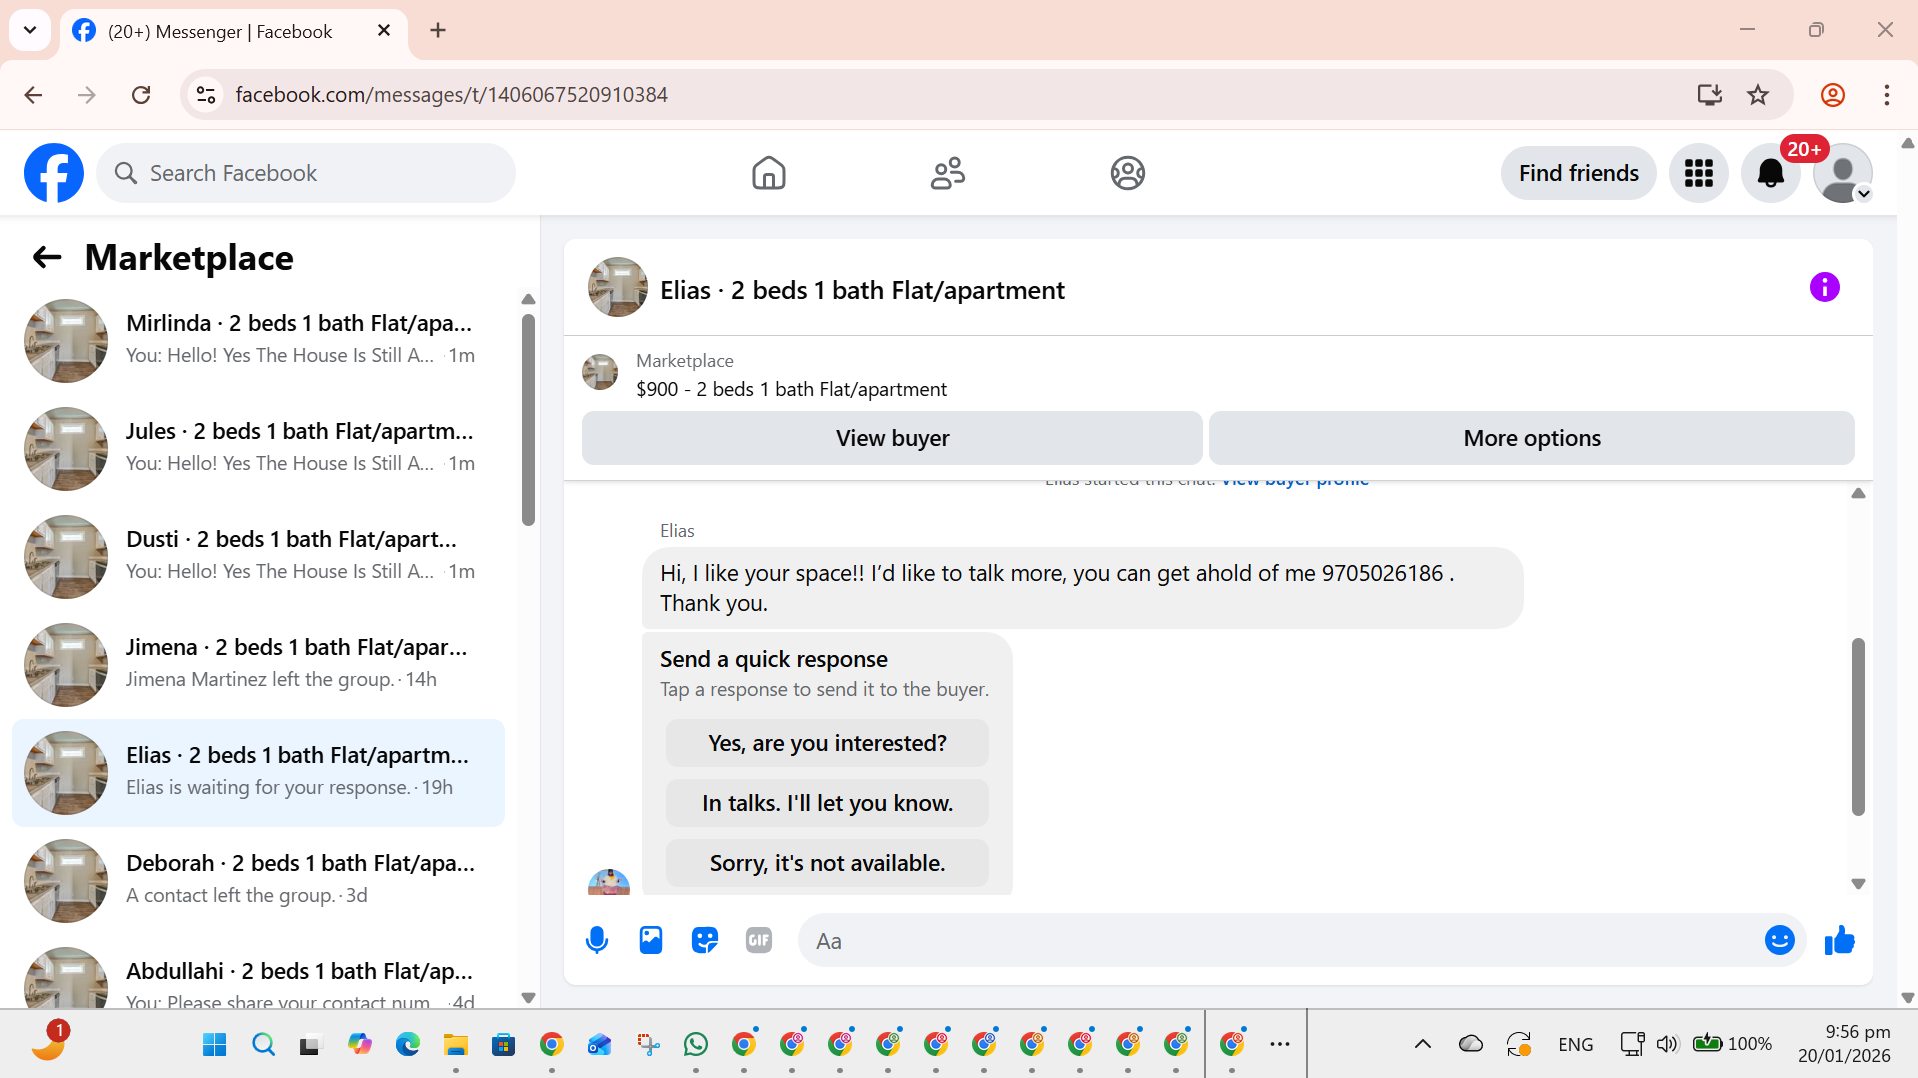Open the Groups icon in top navigation
Screen dimensions: 1918x1078
[1127, 173]
